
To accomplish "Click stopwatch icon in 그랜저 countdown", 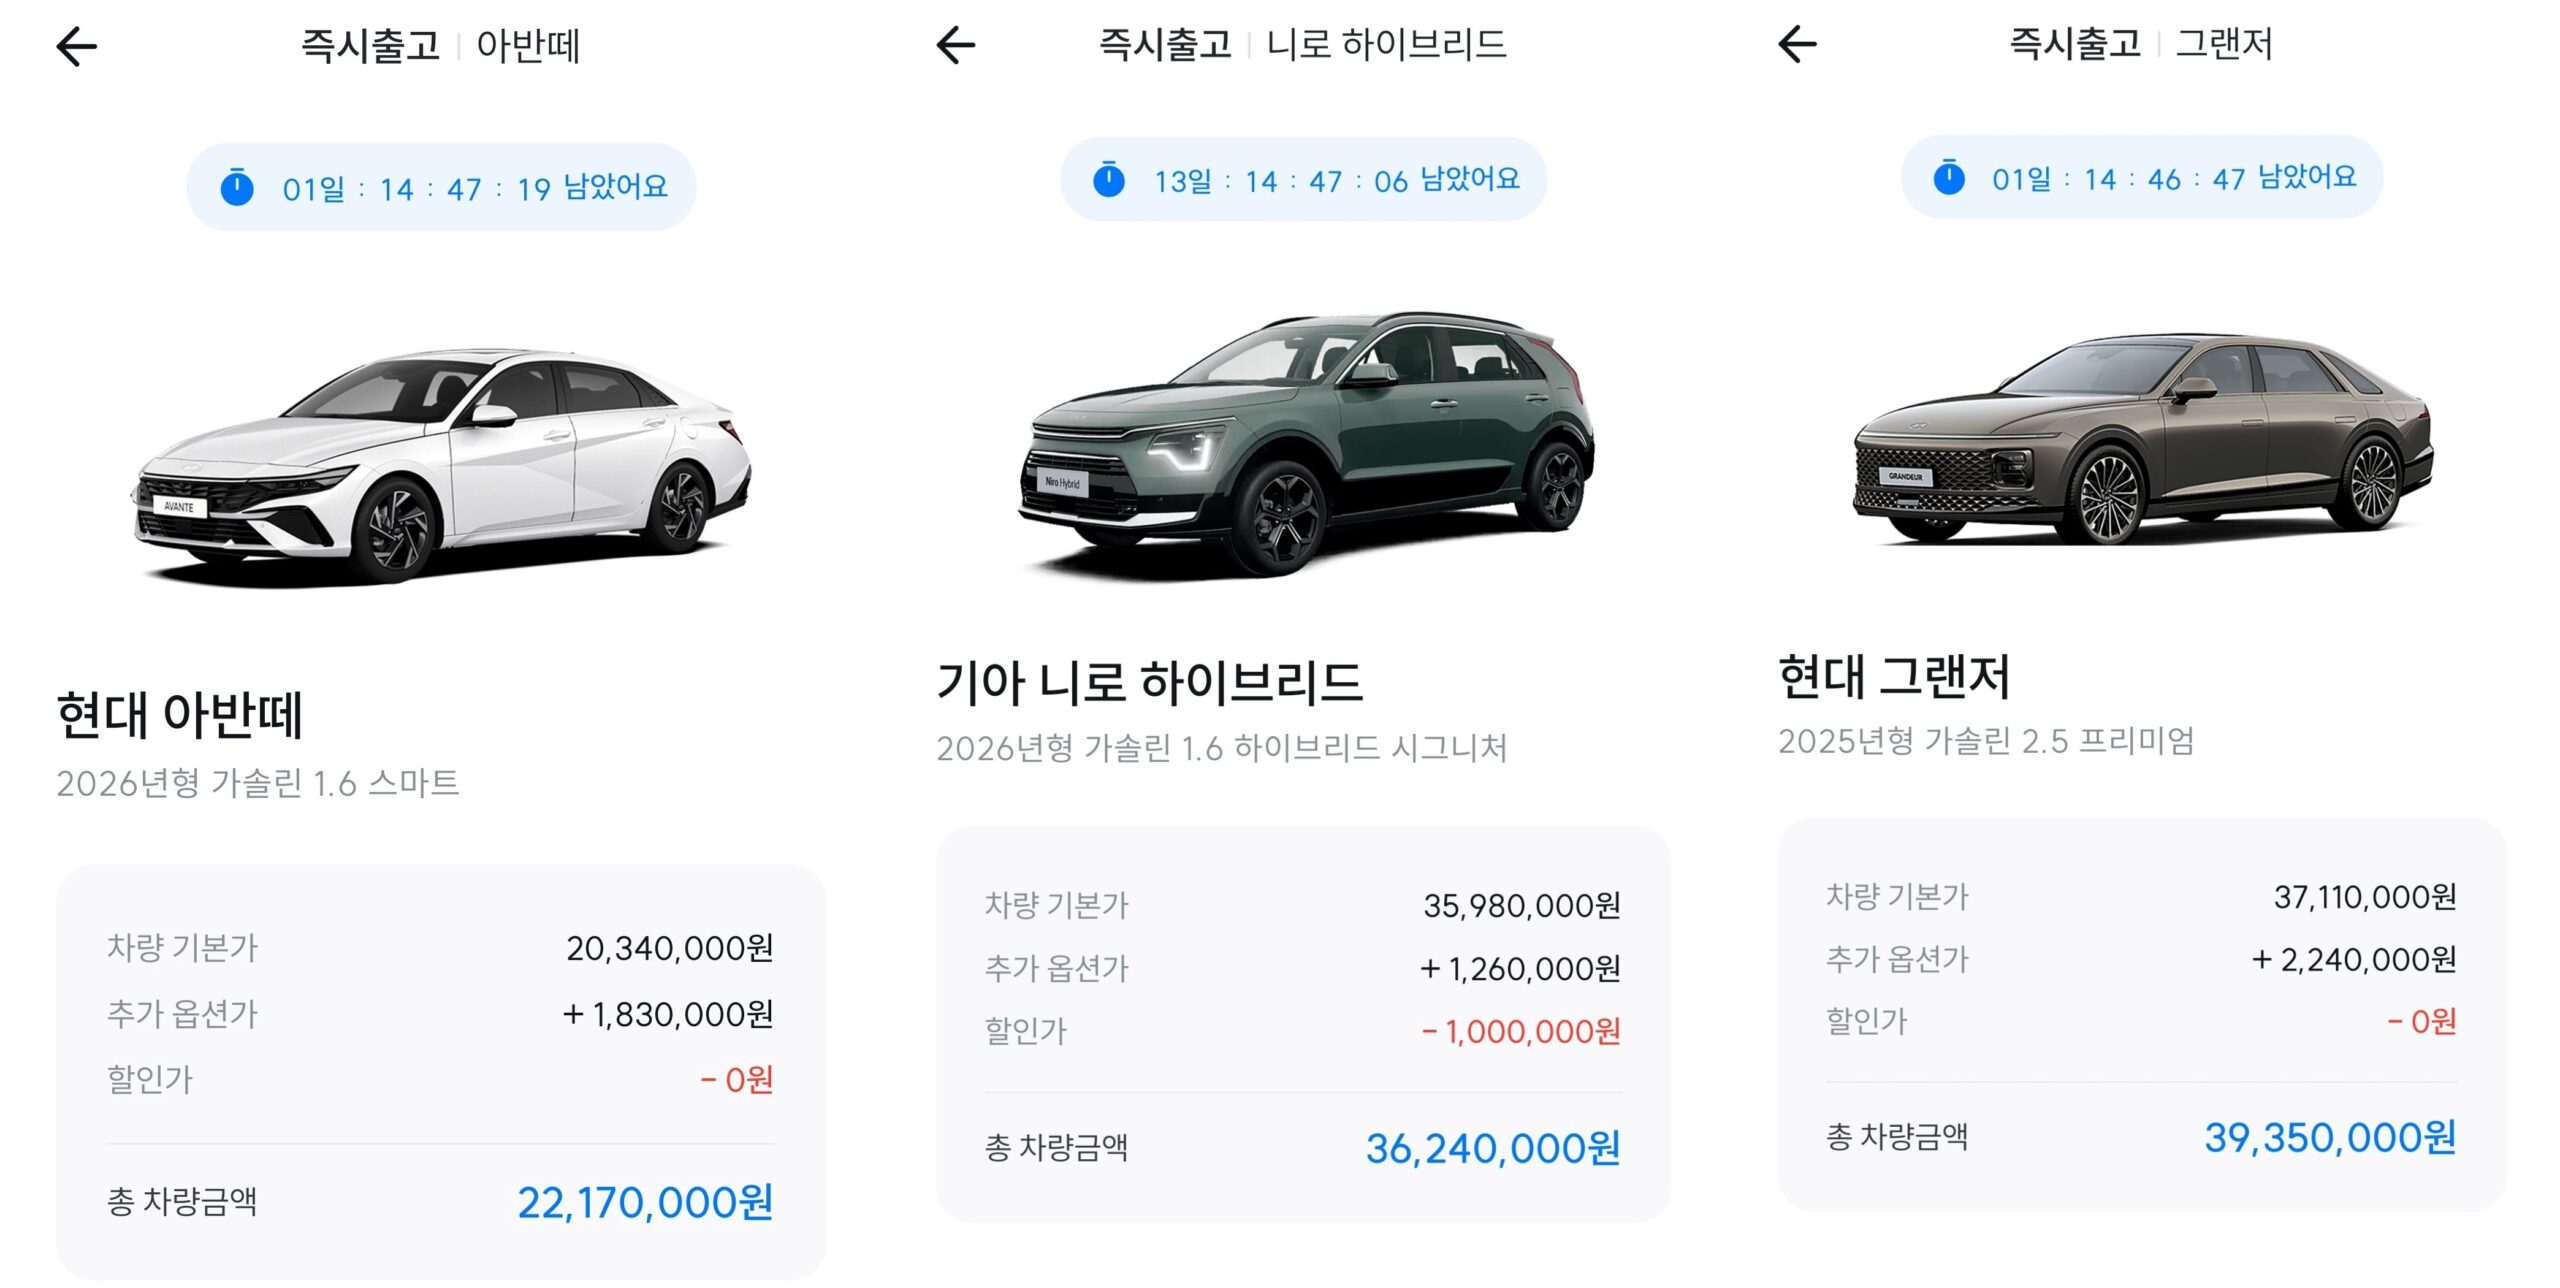I will pos(1949,178).
